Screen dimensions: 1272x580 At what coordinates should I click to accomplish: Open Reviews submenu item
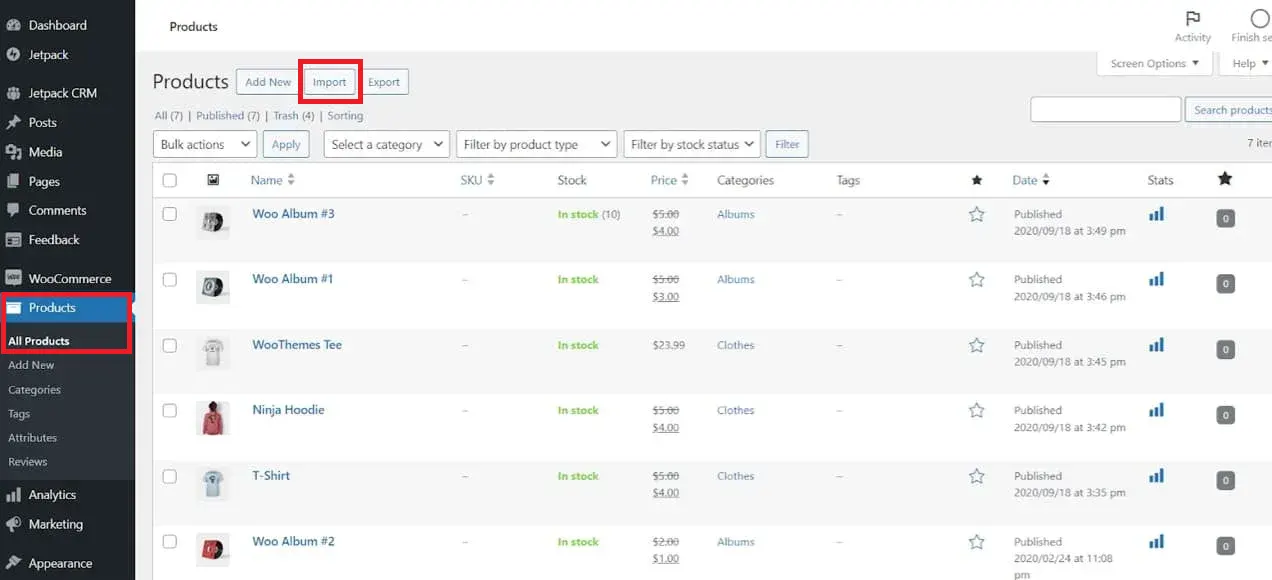(x=27, y=462)
